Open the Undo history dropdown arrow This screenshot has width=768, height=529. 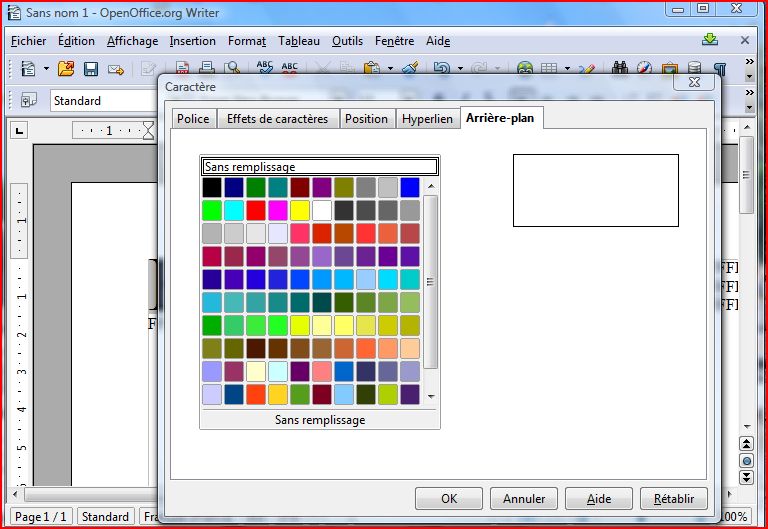click(x=460, y=68)
